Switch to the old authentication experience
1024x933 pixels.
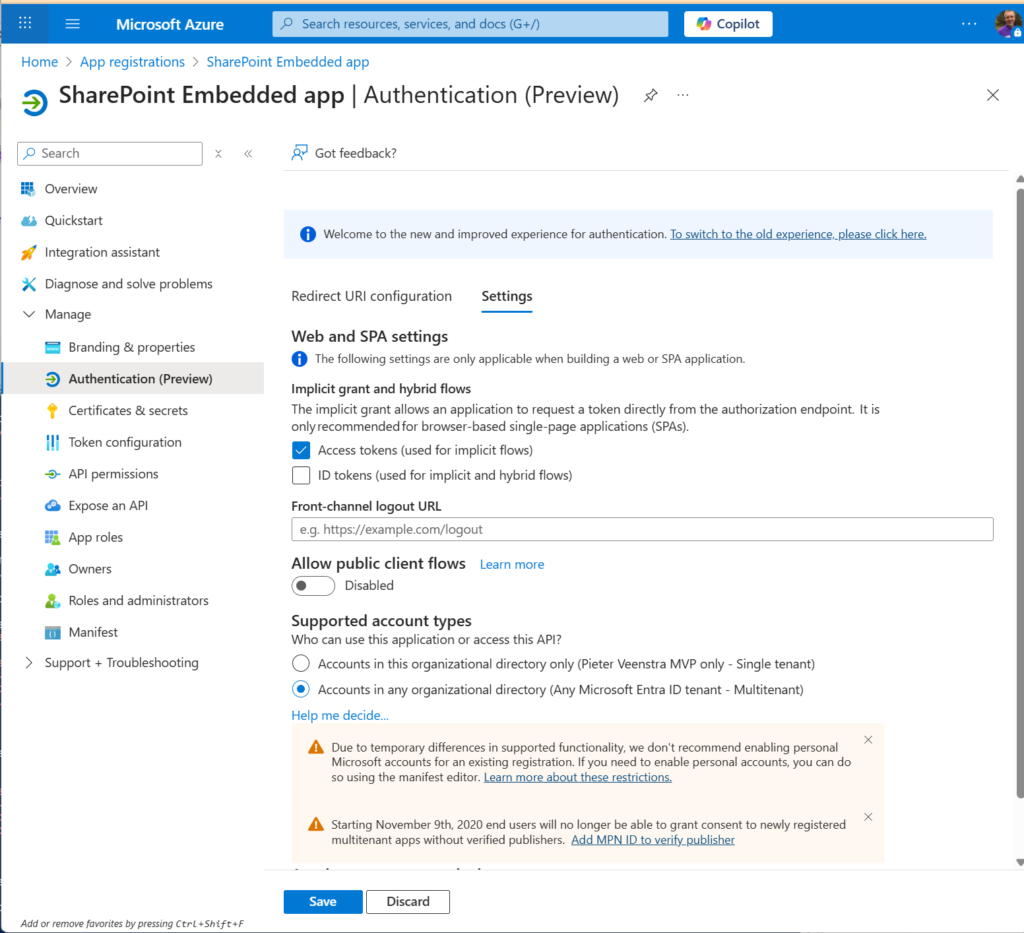797,234
